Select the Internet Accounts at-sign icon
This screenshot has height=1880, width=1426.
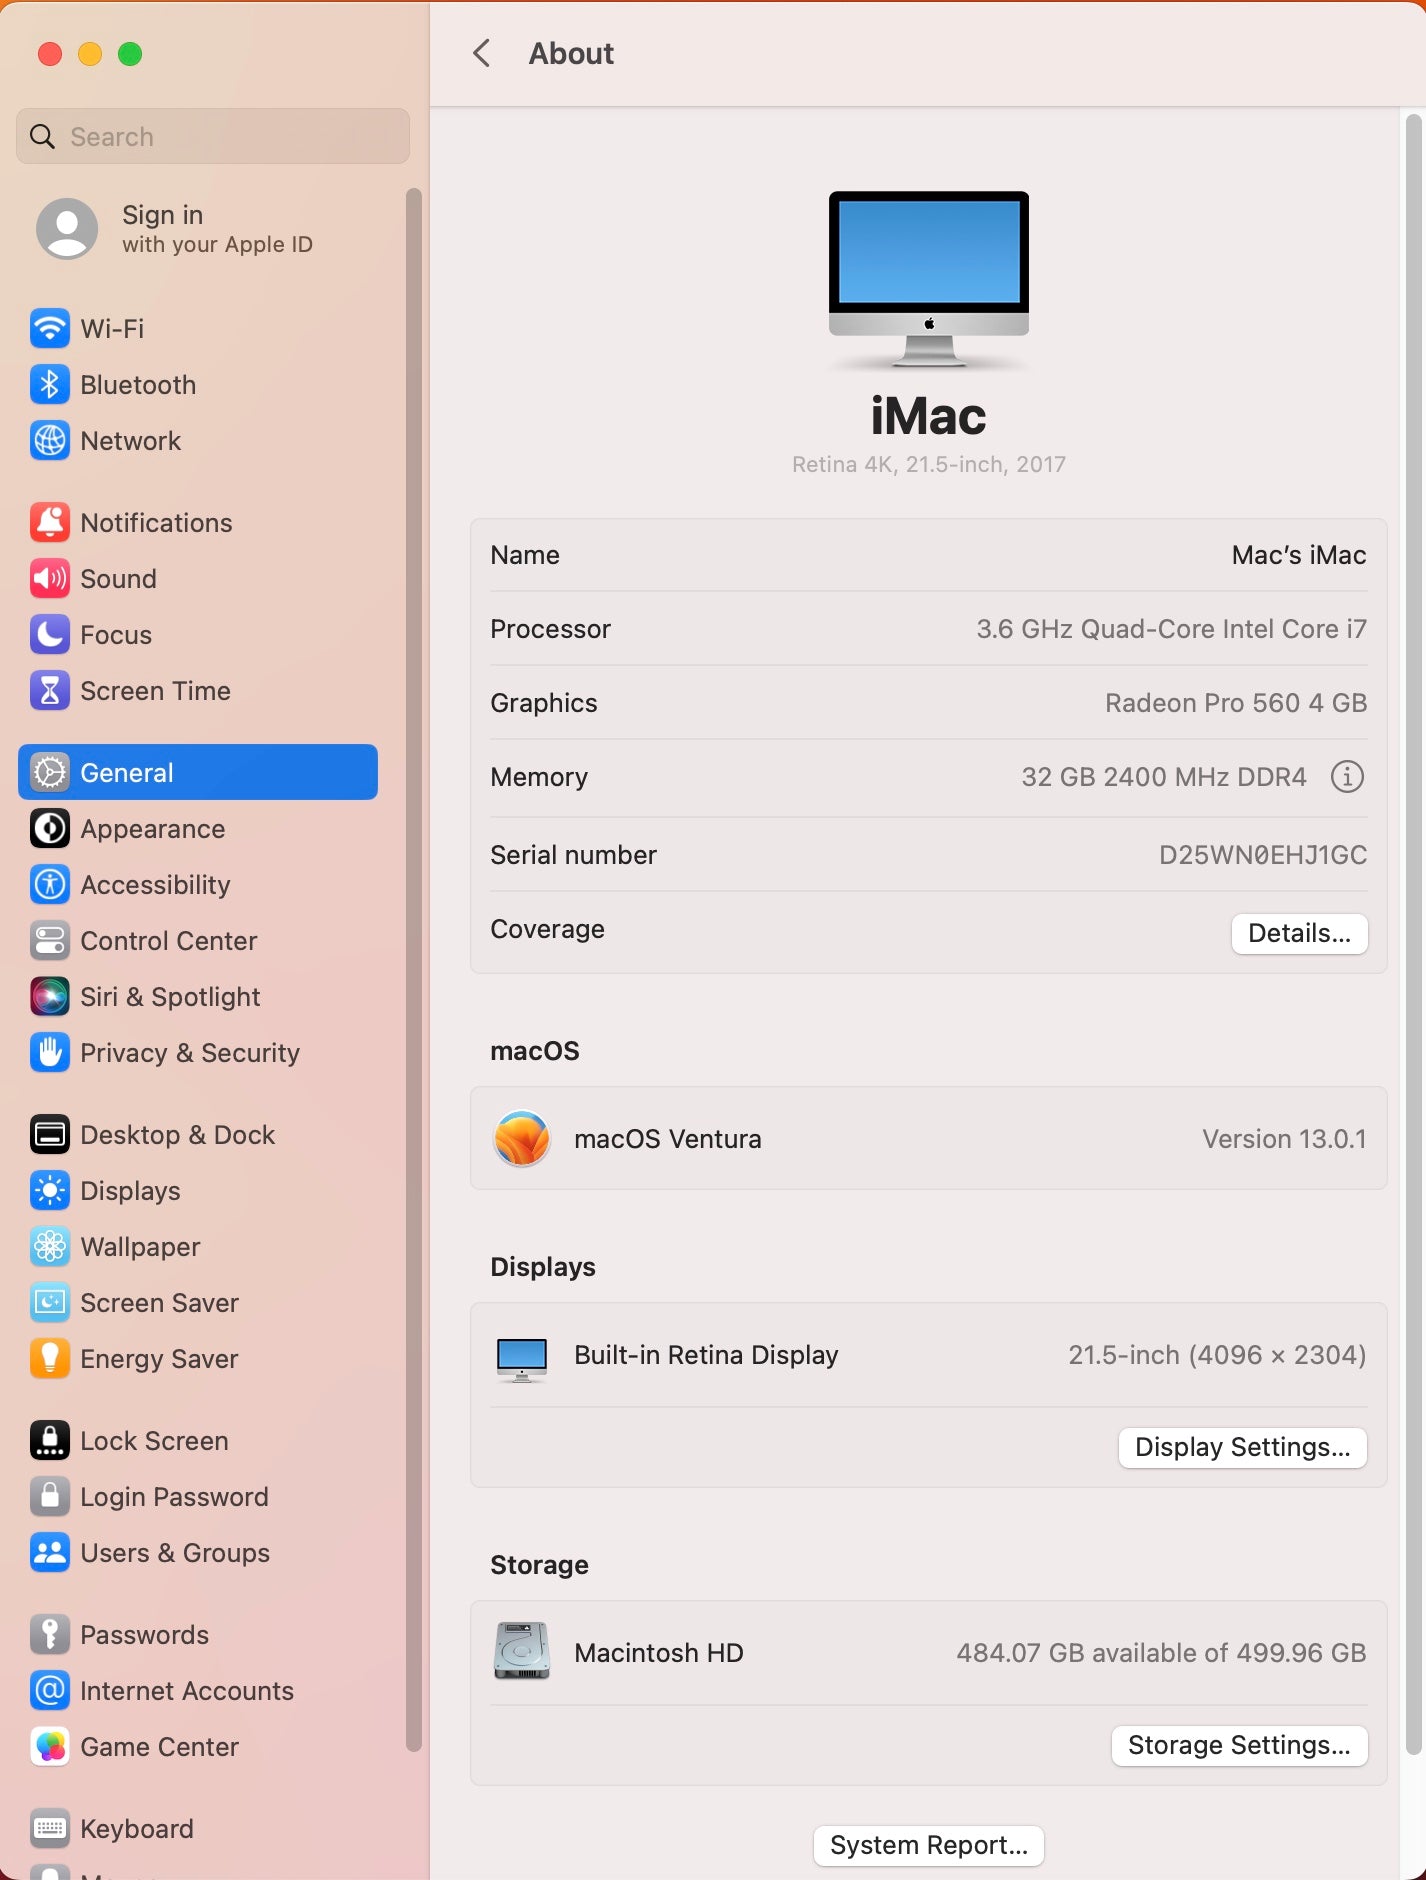(50, 1690)
